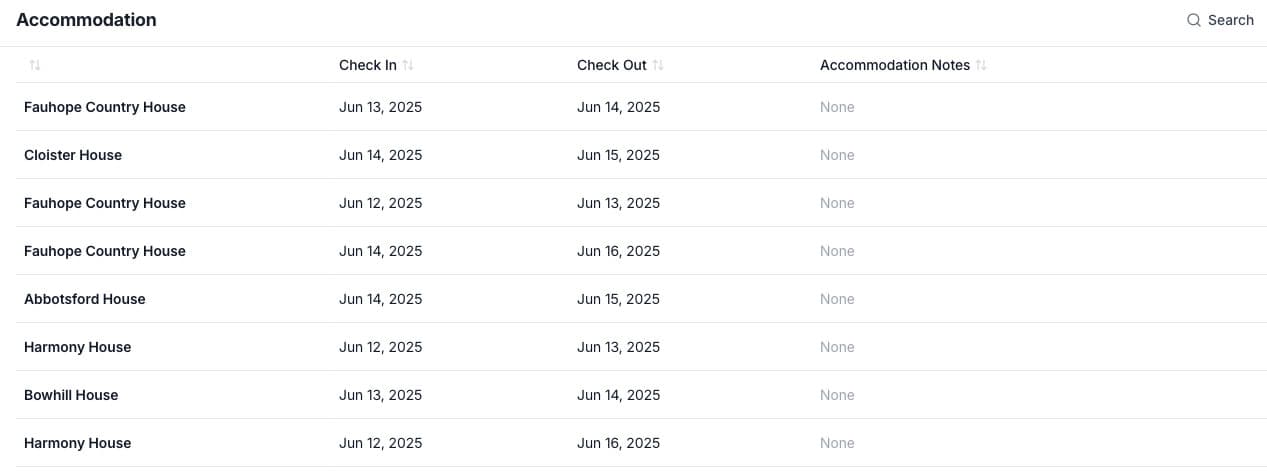
Task: Open Fauhope Country House checking in Jun 13
Action: pos(641,107)
